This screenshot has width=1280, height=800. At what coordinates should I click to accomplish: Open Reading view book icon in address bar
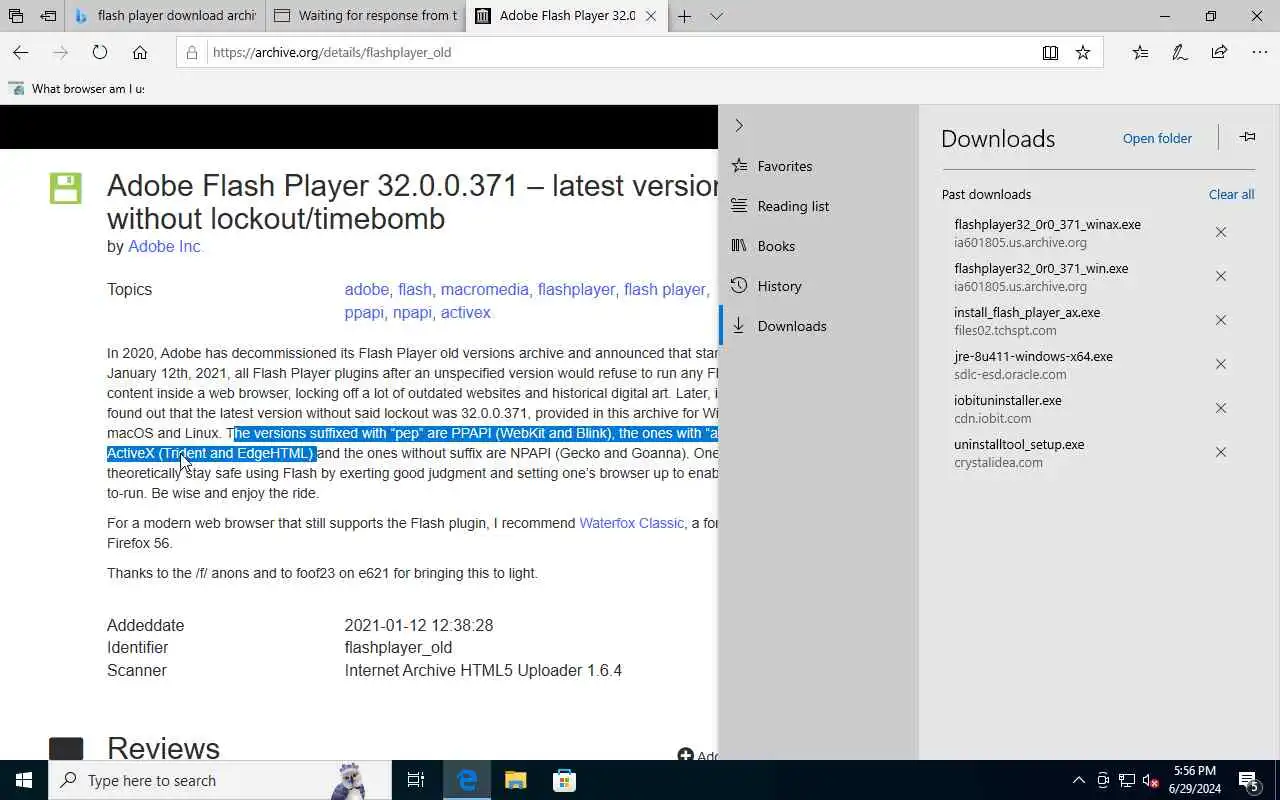pos(1050,52)
